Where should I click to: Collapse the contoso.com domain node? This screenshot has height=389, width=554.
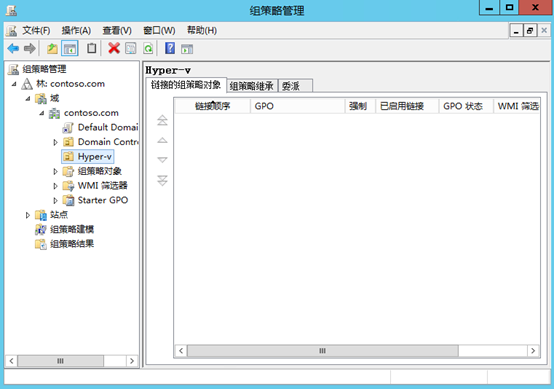[x=42, y=113]
